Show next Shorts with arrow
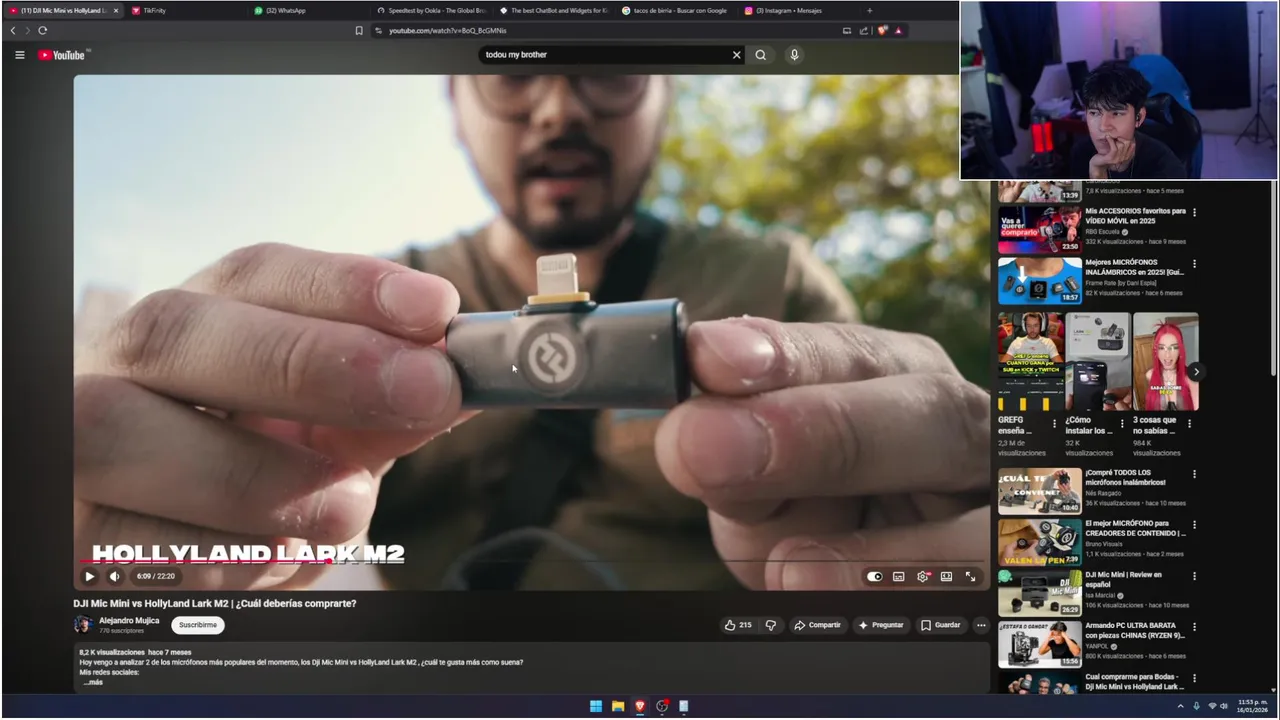The image size is (1280, 720). tap(1196, 372)
